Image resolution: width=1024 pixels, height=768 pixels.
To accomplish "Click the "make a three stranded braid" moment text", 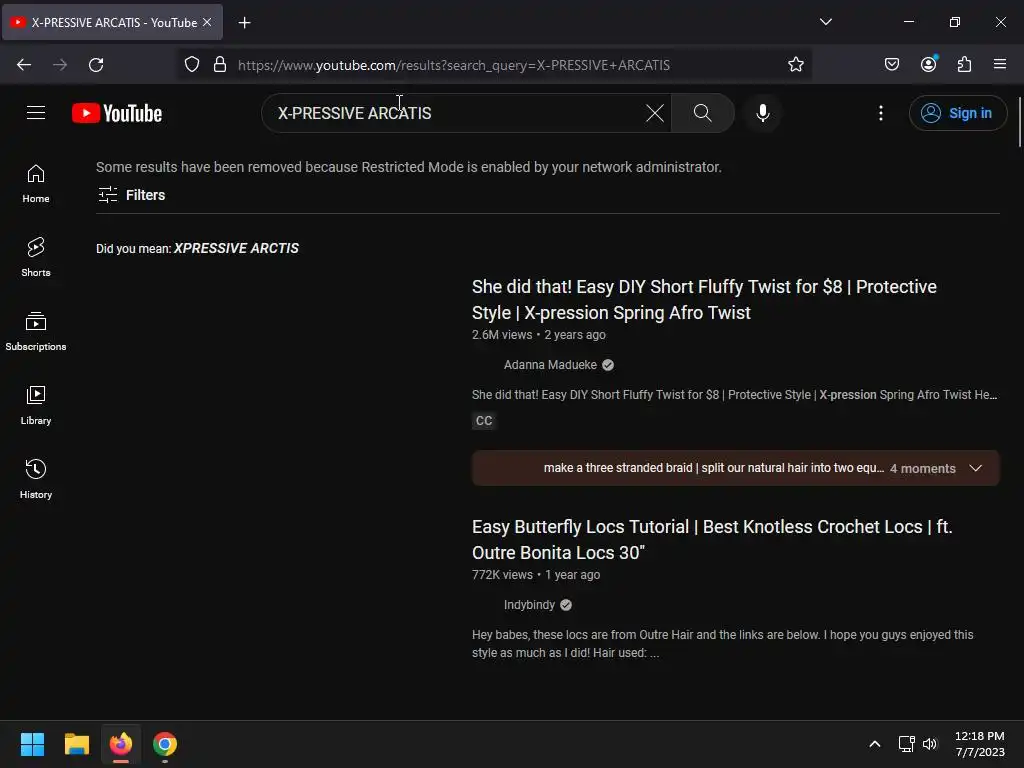I will (x=713, y=468).
